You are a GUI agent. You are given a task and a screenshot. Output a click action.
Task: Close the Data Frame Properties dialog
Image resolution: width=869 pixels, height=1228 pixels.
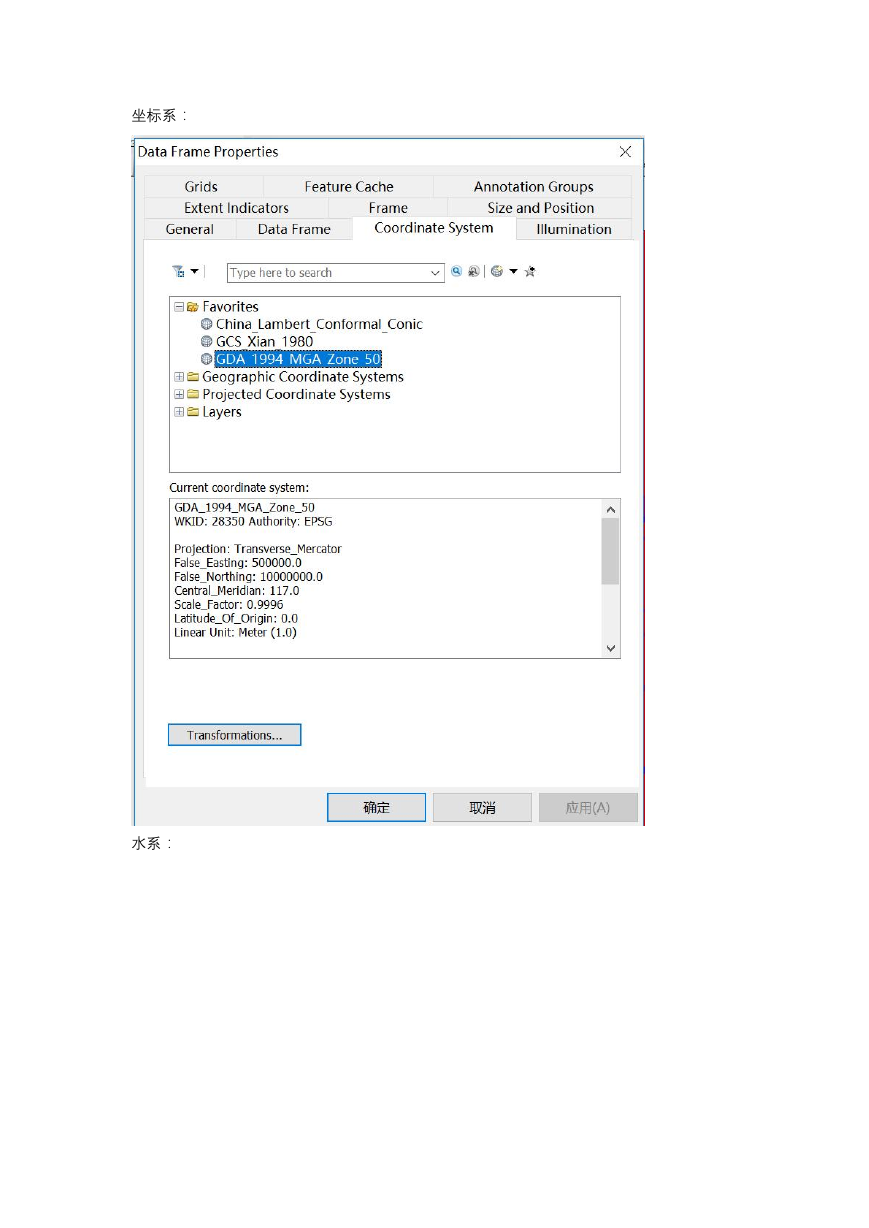tap(625, 152)
